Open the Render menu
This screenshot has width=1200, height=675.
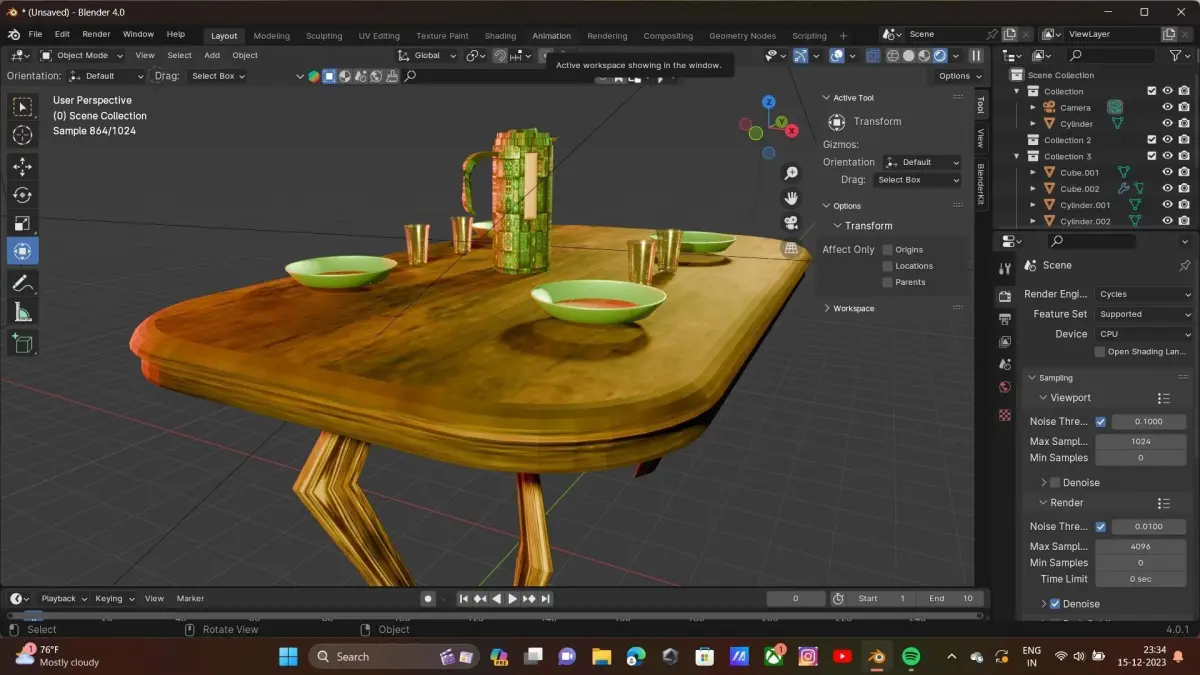pyautogui.click(x=96, y=34)
